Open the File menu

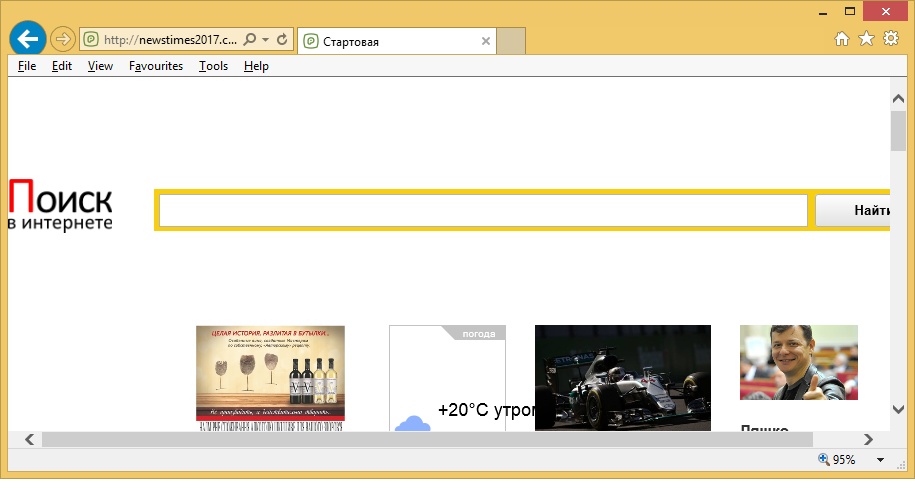click(x=27, y=66)
